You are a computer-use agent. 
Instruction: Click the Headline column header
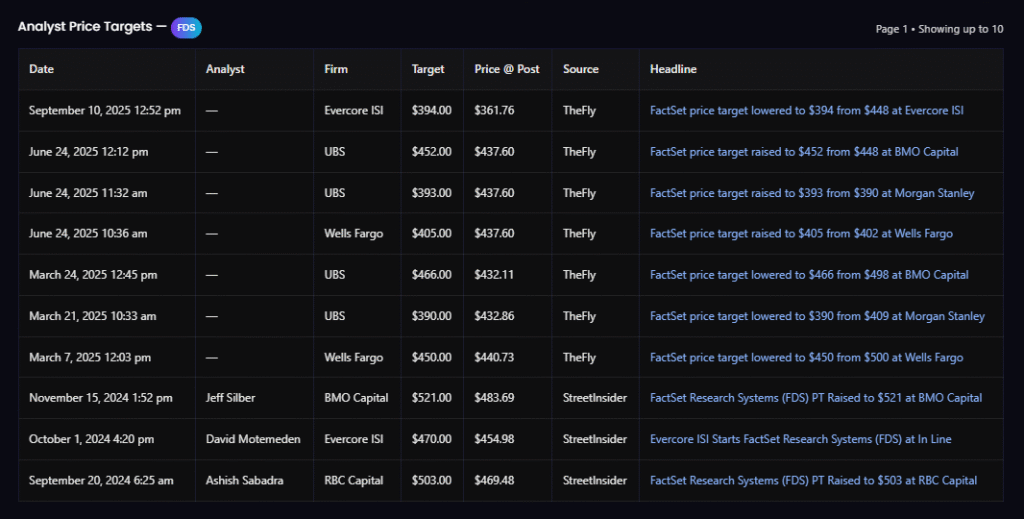(x=673, y=69)
